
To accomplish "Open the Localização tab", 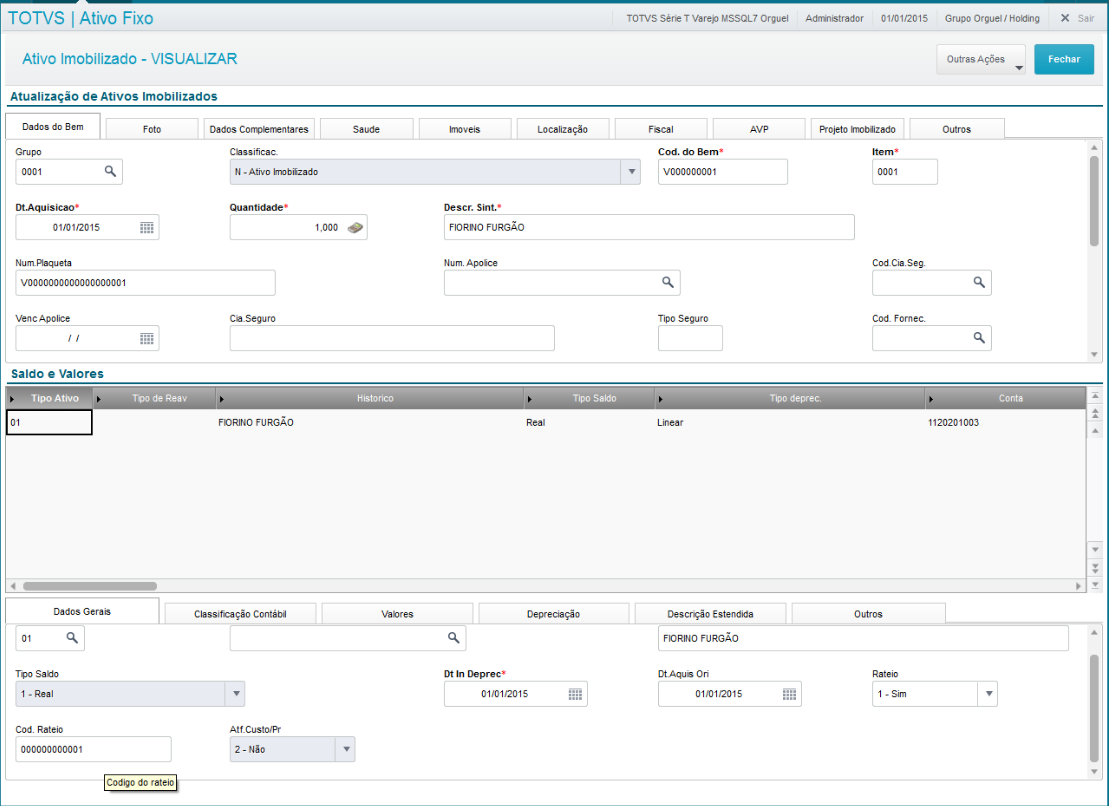I will [x=562, y=129].
